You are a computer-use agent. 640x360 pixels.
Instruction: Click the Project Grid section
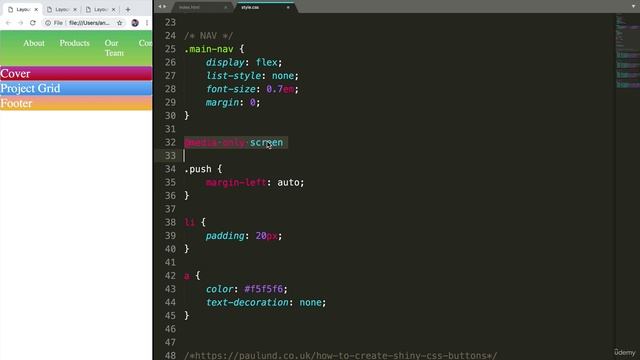click(76, 88)
